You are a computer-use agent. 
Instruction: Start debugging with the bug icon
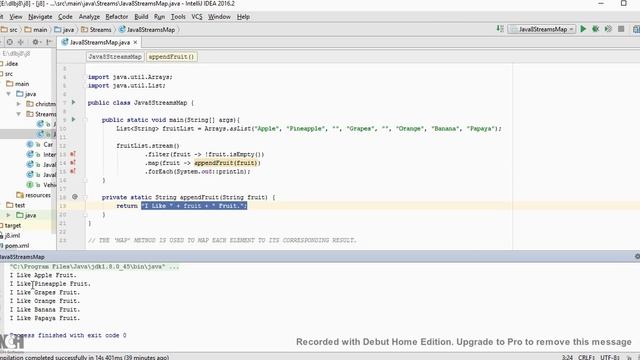click(596, 29)
